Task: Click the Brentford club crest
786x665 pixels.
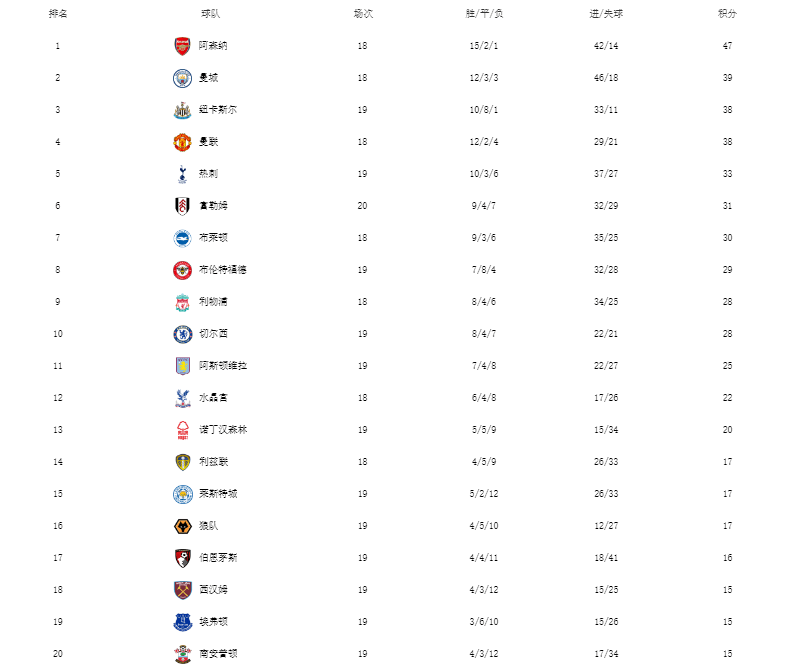Action: 182,270
